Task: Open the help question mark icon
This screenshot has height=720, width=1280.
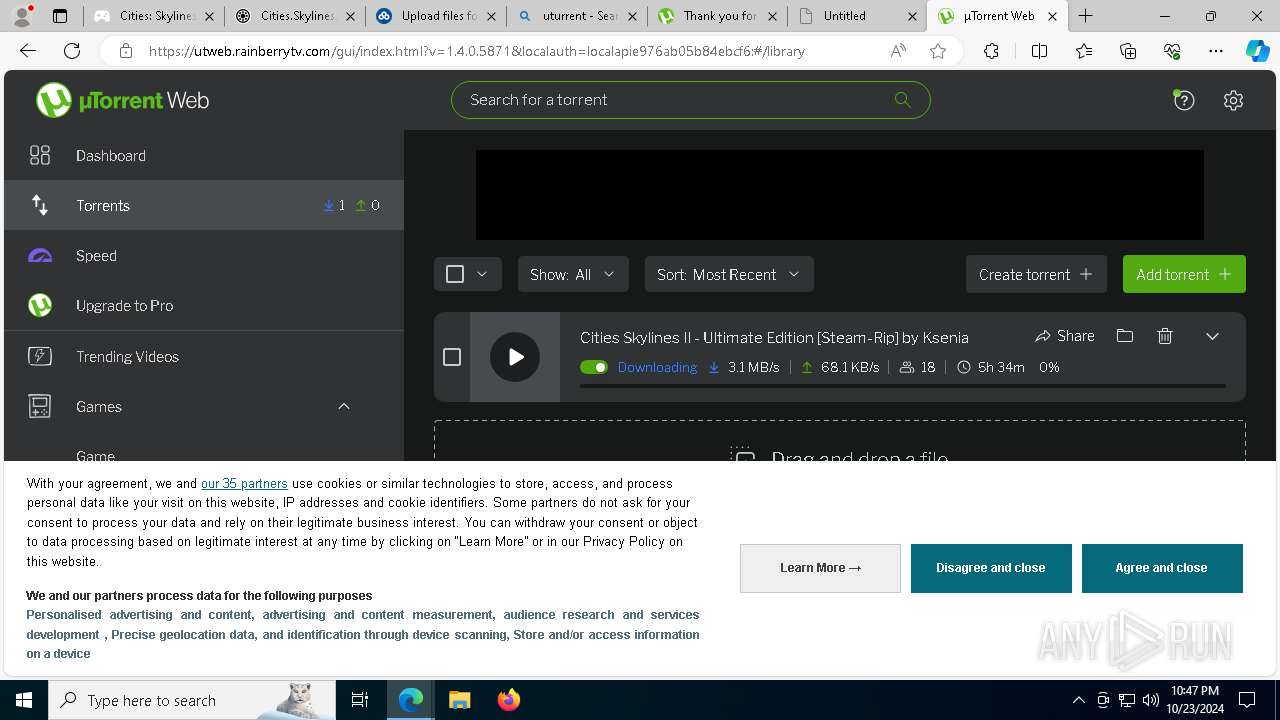Action: (1184, 100)
